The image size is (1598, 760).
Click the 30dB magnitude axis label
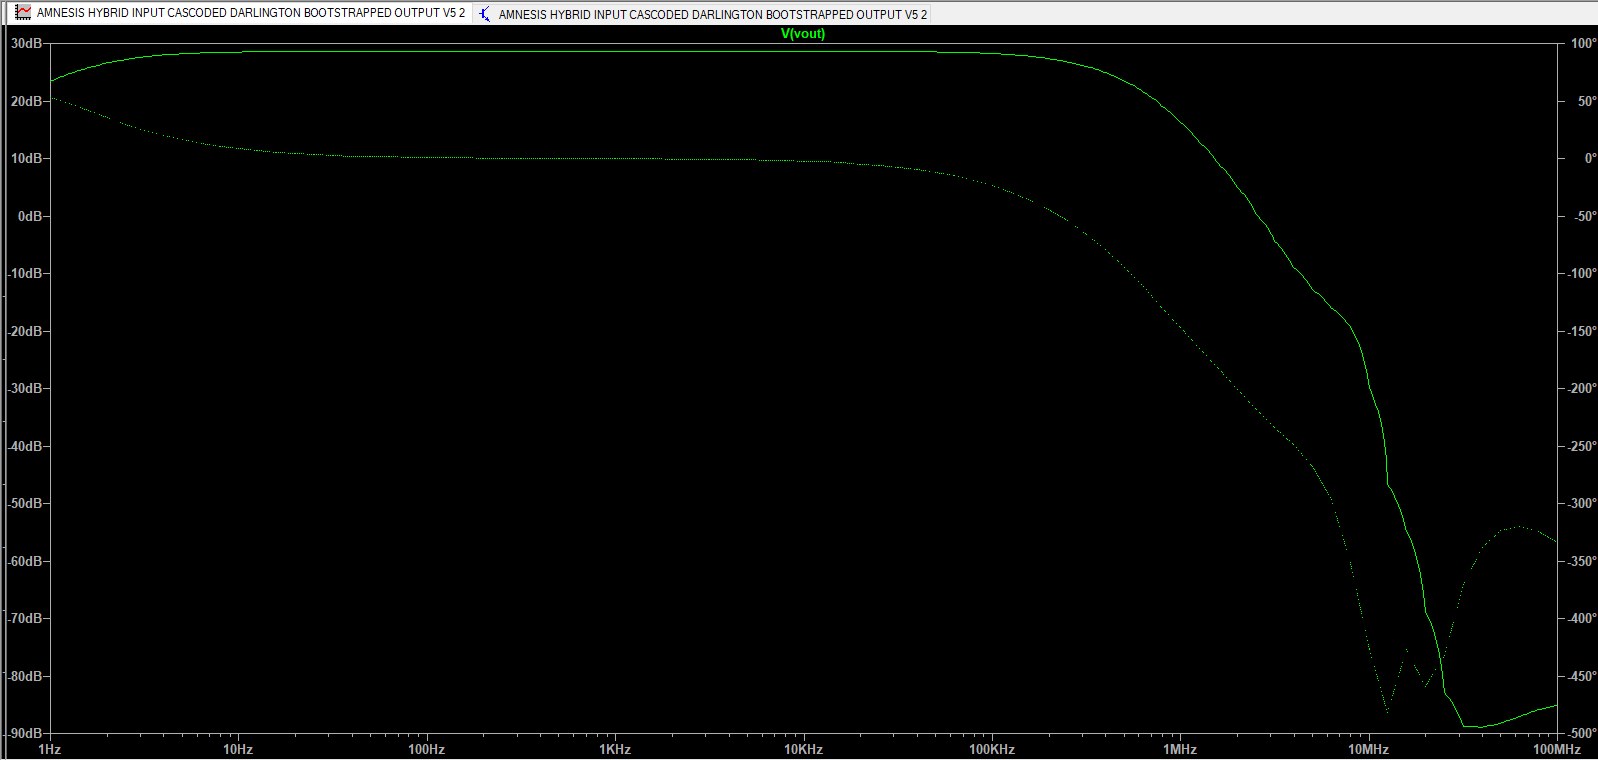[26, 44]
